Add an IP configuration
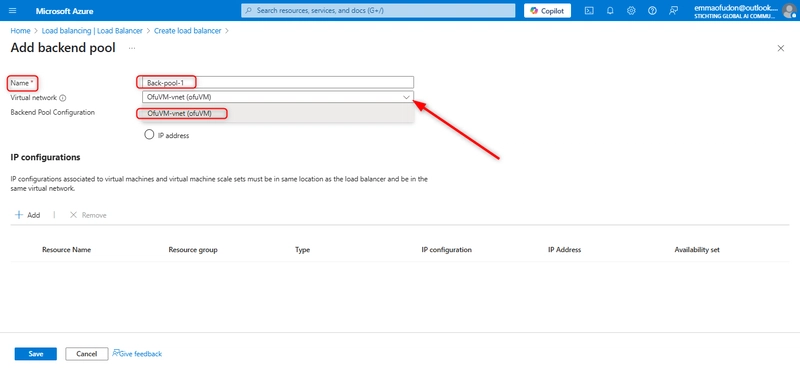This screenshot has width=800, height=375. [x=28, y=215]
